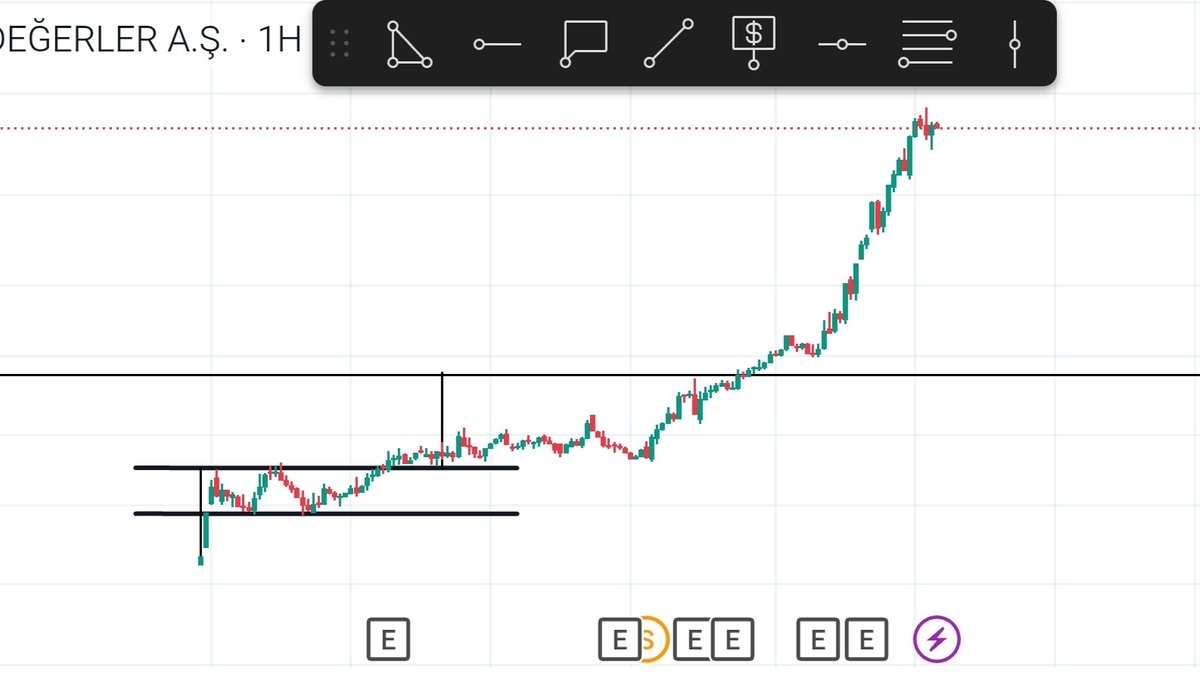Select the Fib retracement tool
The image size is (1200, 679).
point(928,44)
